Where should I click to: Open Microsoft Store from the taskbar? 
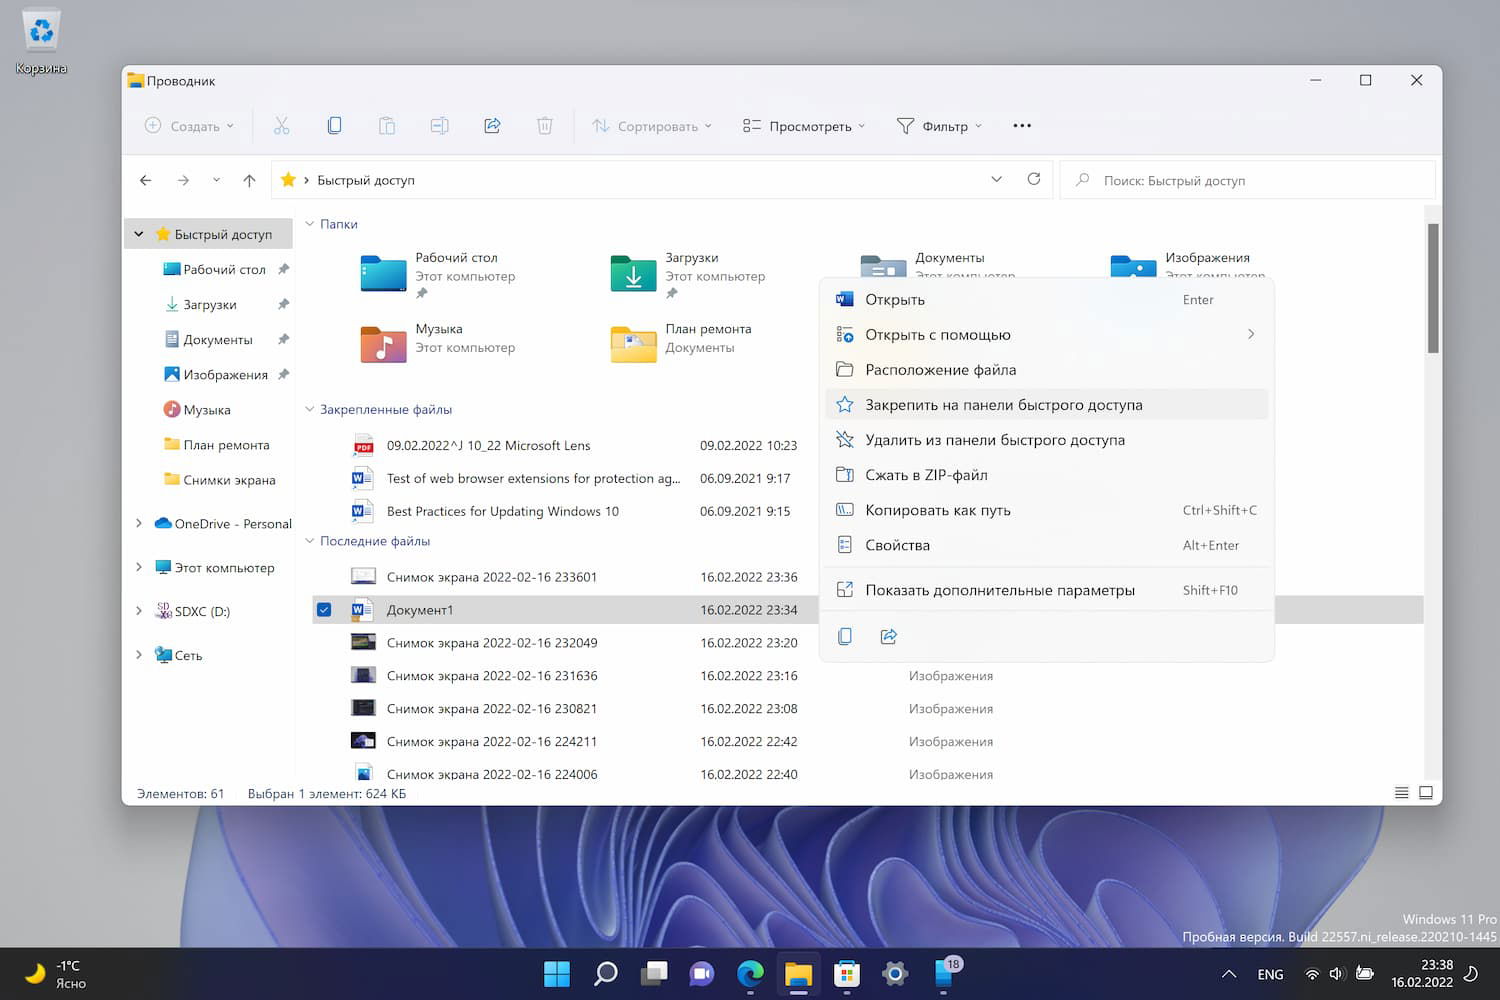847,973
